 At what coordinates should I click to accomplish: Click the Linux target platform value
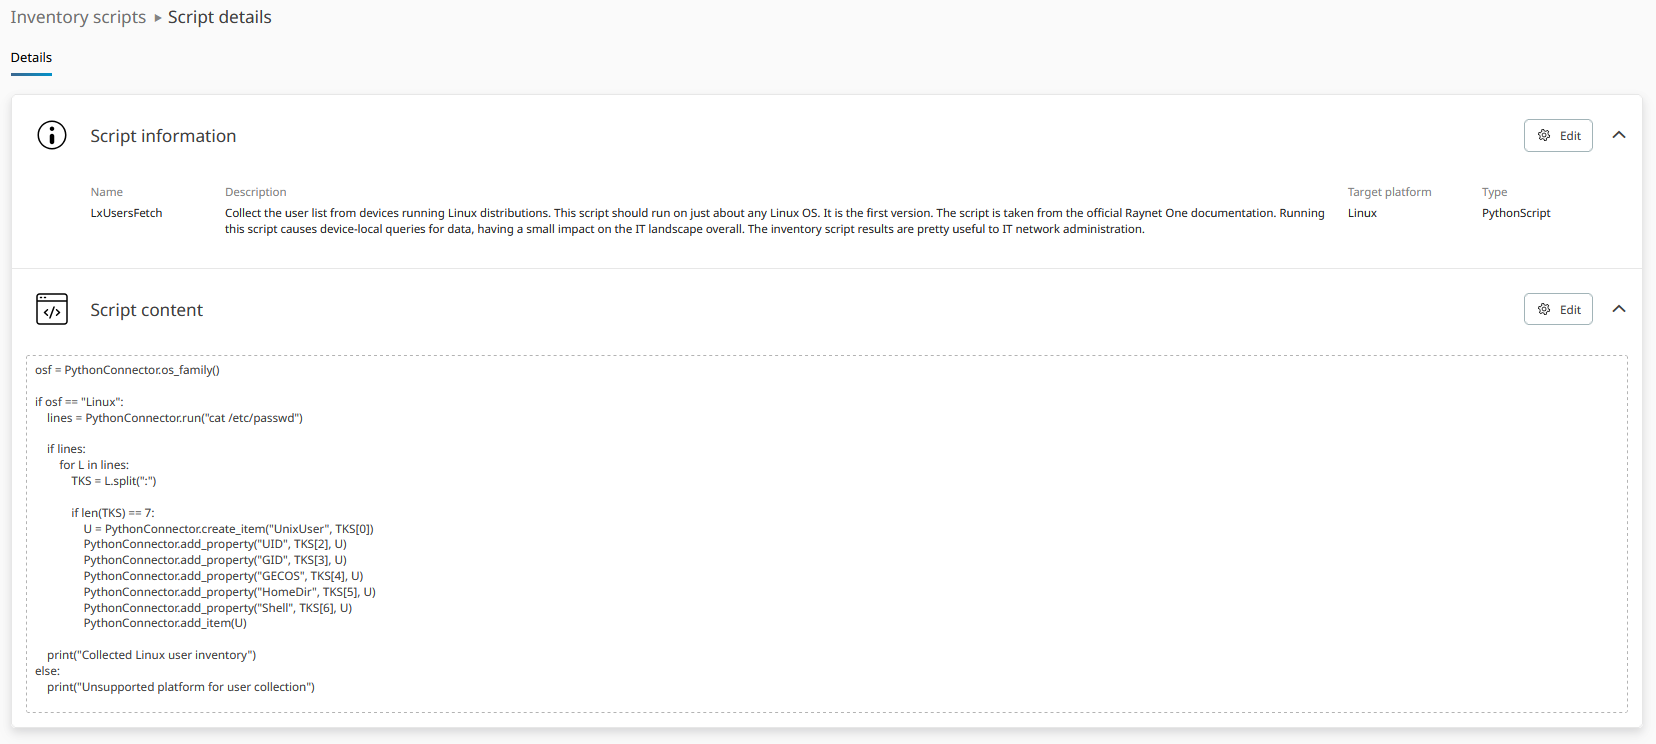[1362, 213]
